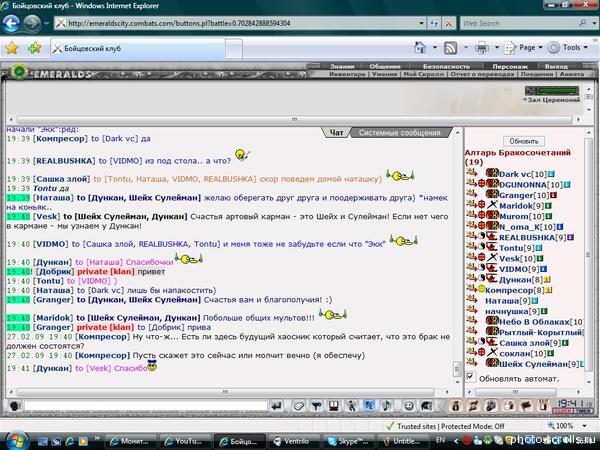The height and width of the screenshot is (450, 600).
Task: Open the feeds button dropdown arrow
Action: pyautogui.click(x=466, y=48)
